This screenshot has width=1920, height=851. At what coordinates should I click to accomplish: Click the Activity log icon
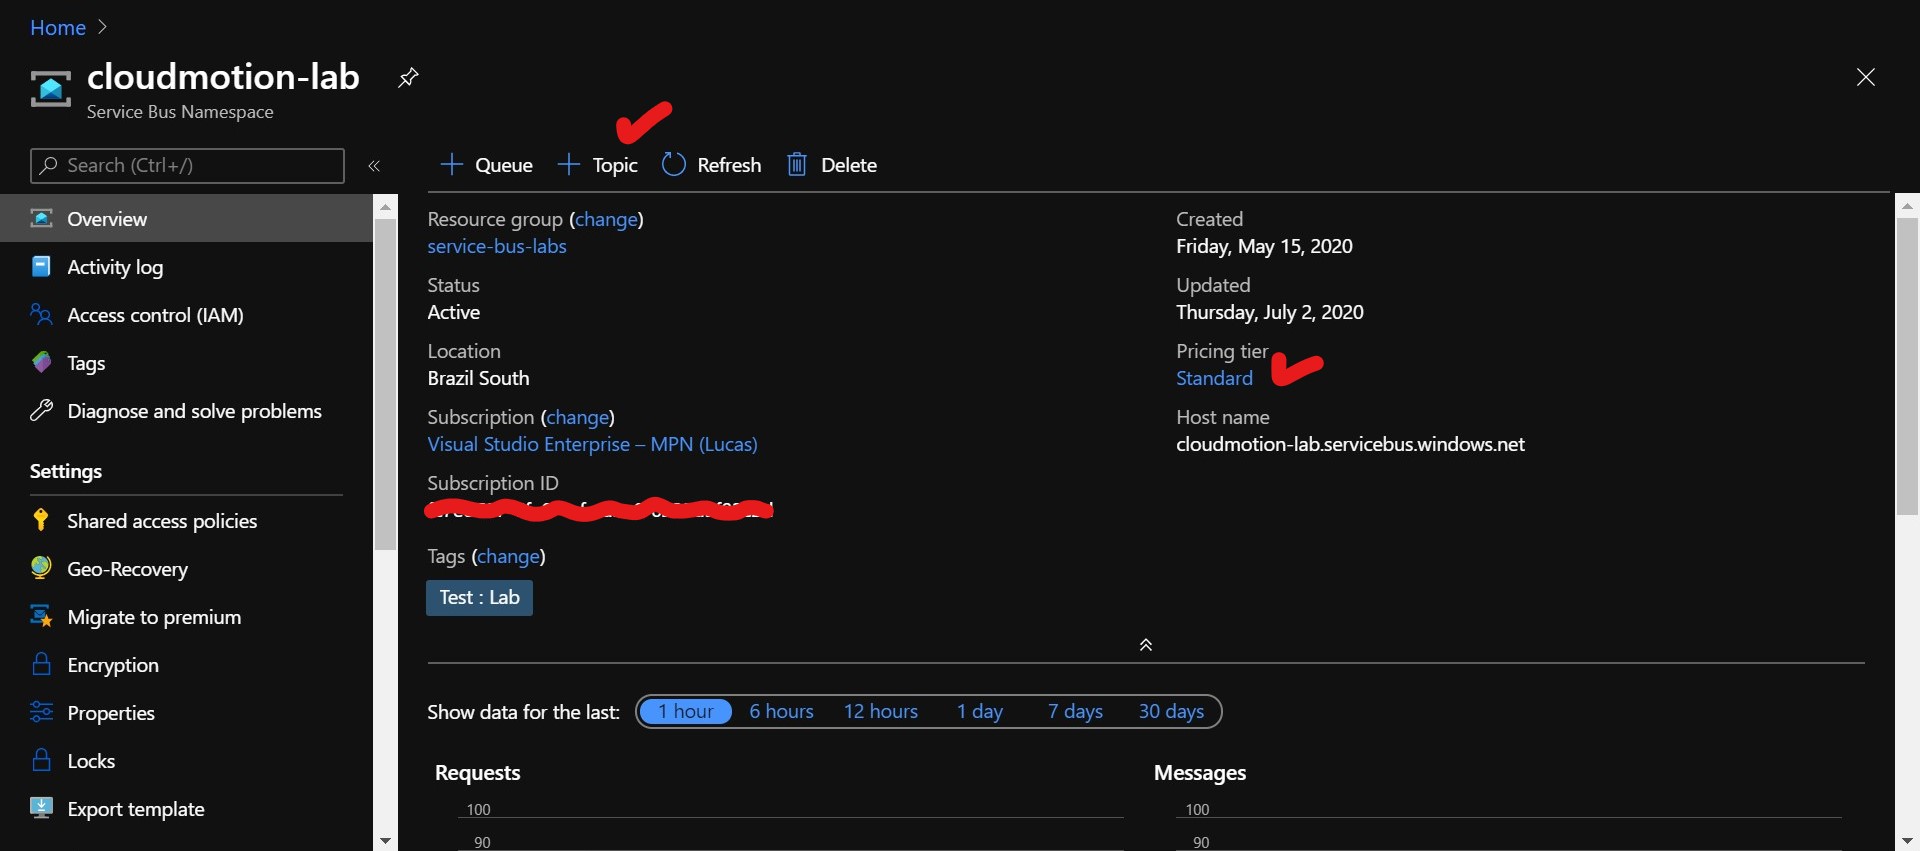[x=41, y=266]
